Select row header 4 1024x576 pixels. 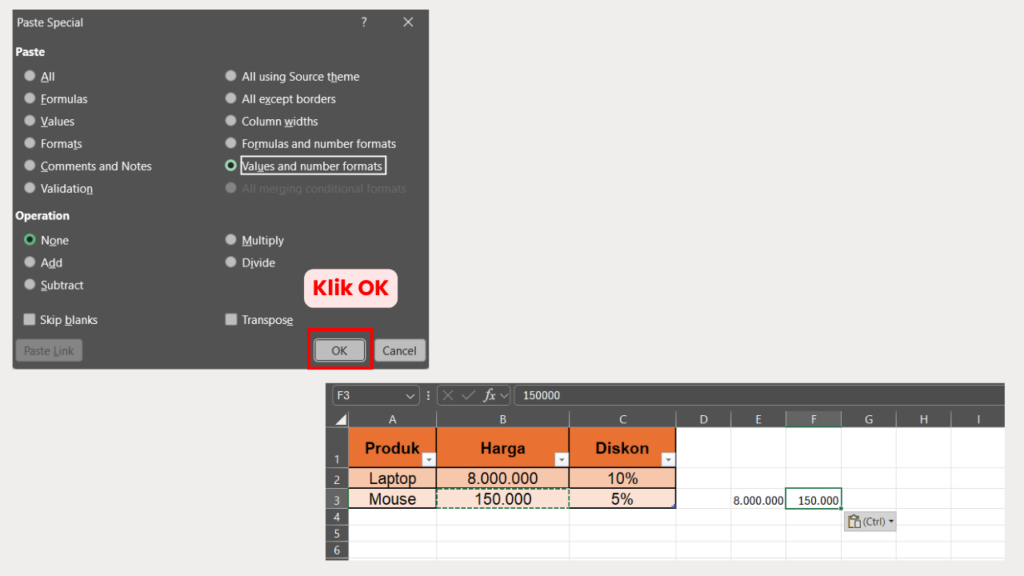337,517
